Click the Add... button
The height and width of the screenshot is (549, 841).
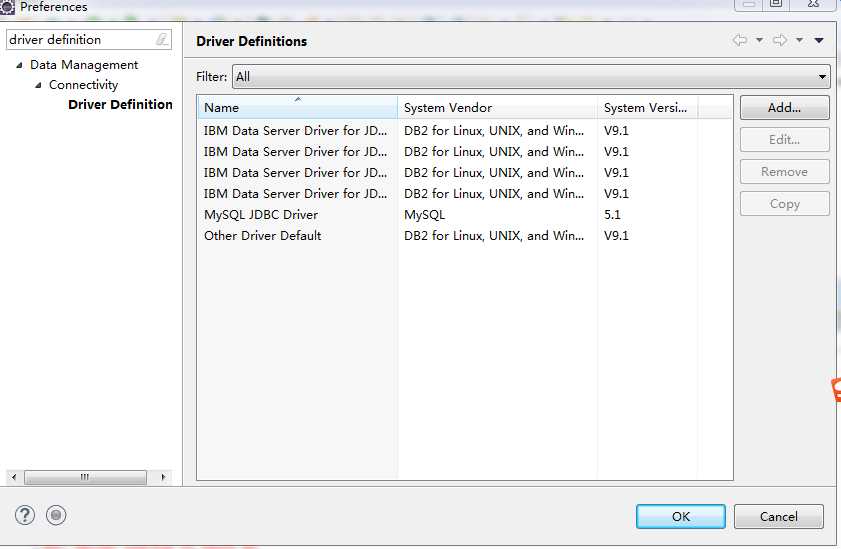[x=784, y=108]
